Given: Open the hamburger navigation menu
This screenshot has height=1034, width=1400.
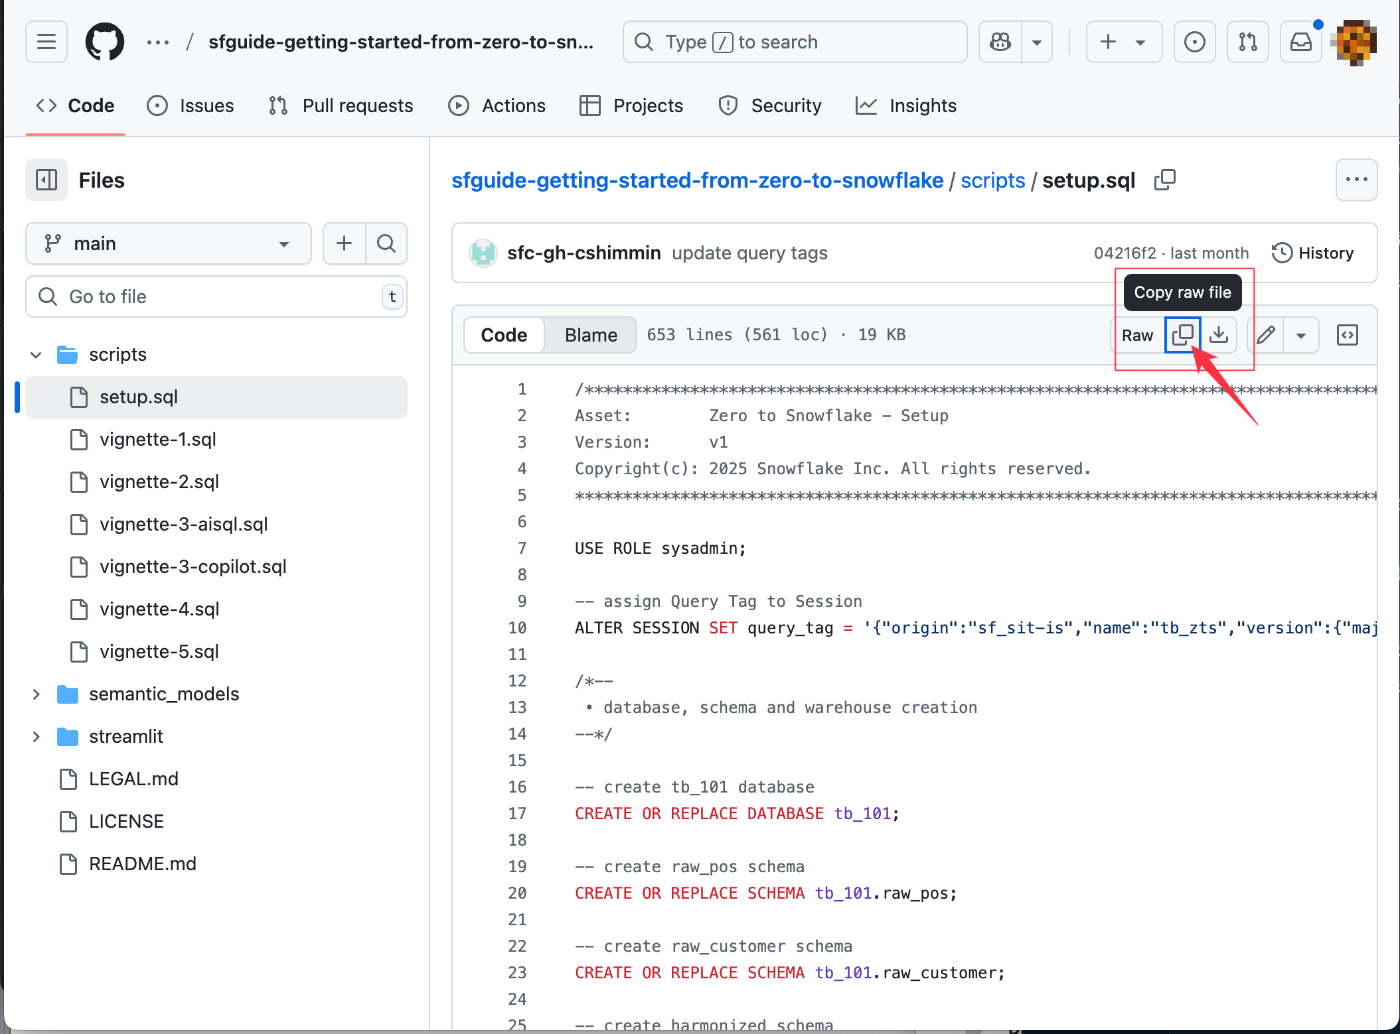Looking at the screenshot, I should pyautogui.click(x=46, y=42).
